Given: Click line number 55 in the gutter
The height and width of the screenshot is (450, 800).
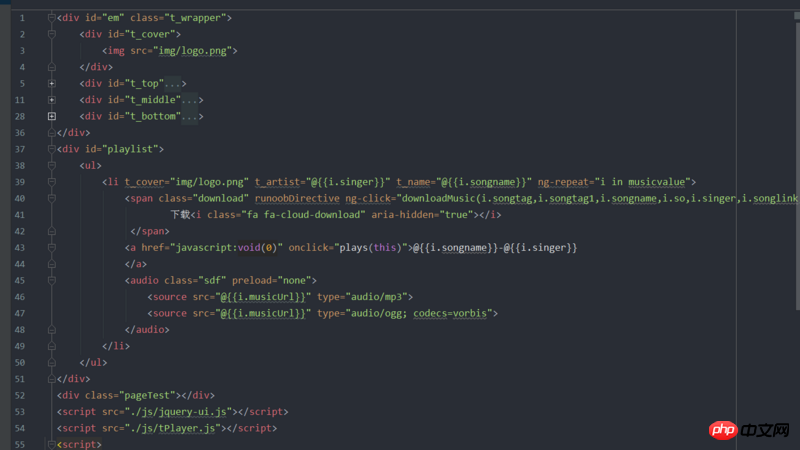Looking at the screenshot, I should click(x=19, y=444).
